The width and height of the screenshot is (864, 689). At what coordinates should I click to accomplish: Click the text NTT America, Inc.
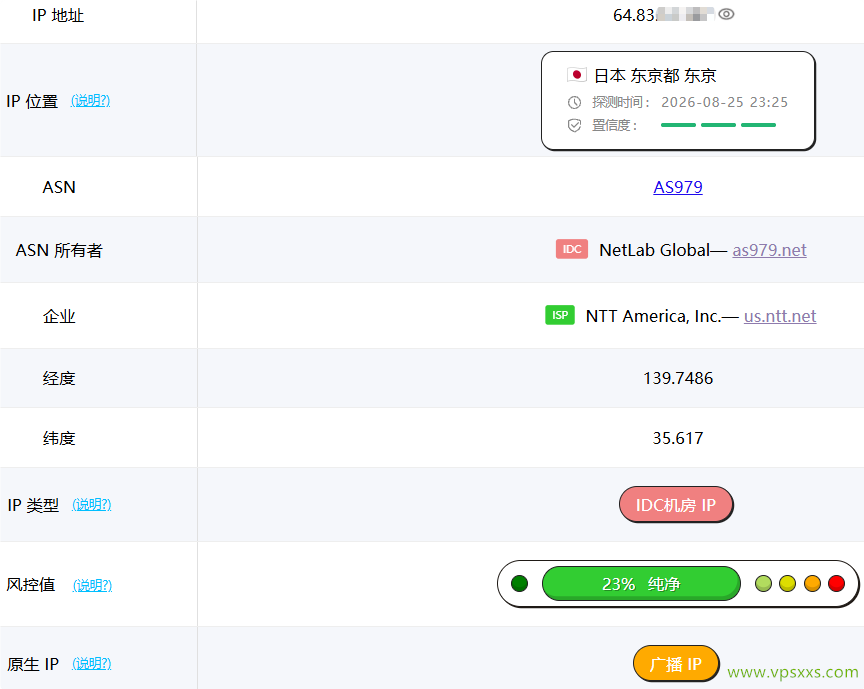[654, 316]
